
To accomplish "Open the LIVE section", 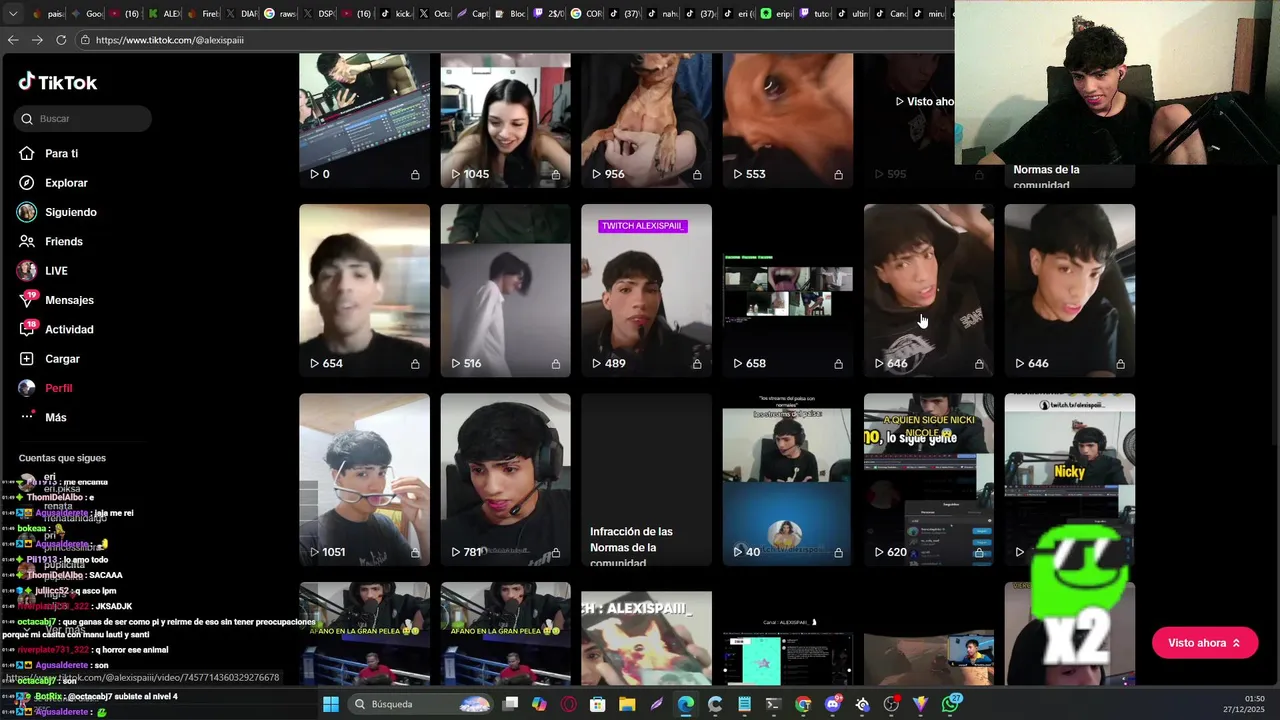I will (56, 271).
